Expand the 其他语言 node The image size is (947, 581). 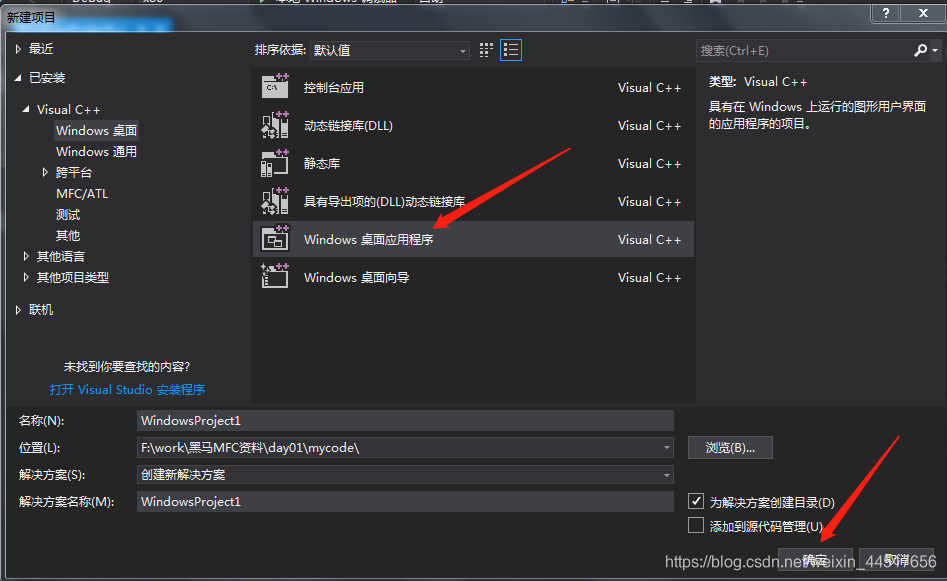coord(26,256)
